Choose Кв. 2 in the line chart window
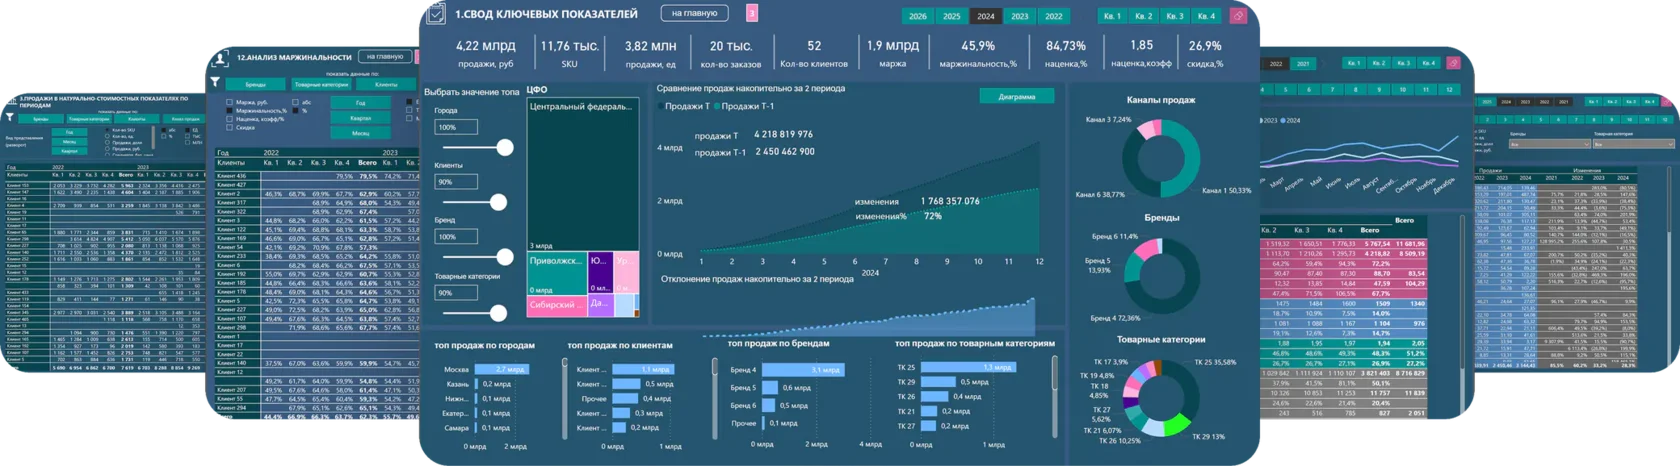Viewport: 1680px width, 466px height. tap(1379, 63)
